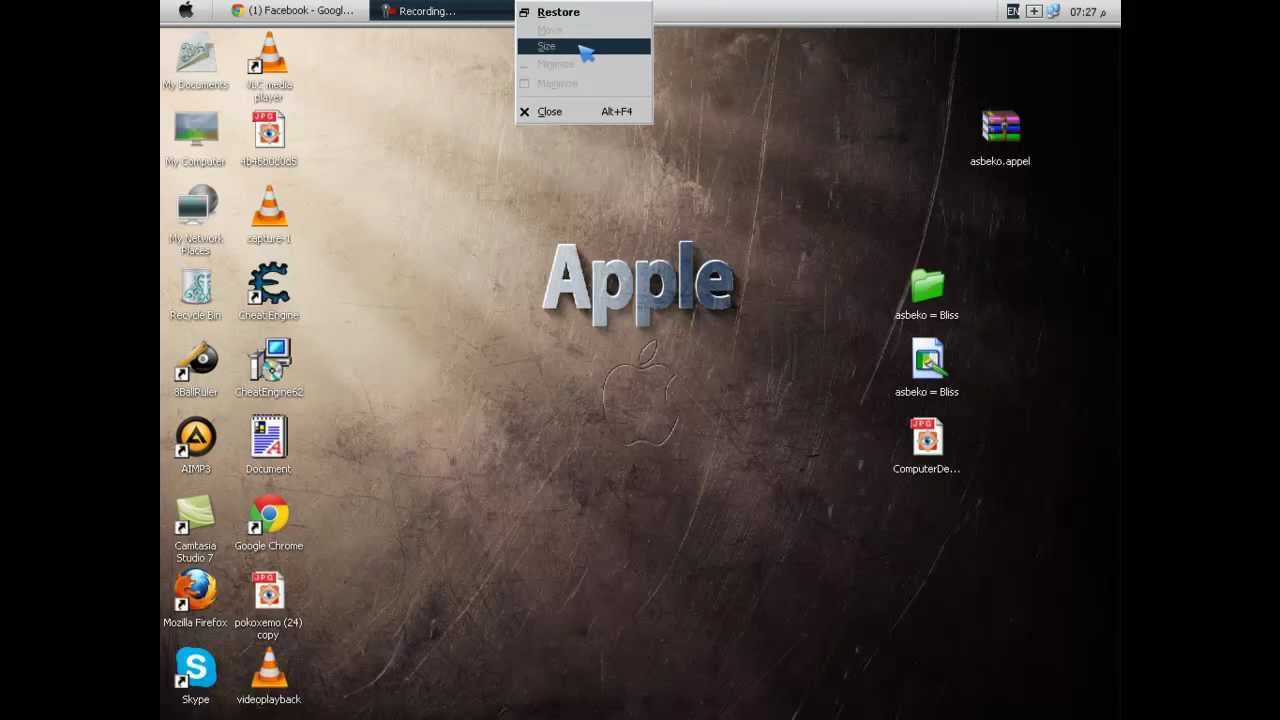Viewport: 1280px width, 720px height.
Task: Select the asbeko = Bliss document file
Action: coord(927,369)
